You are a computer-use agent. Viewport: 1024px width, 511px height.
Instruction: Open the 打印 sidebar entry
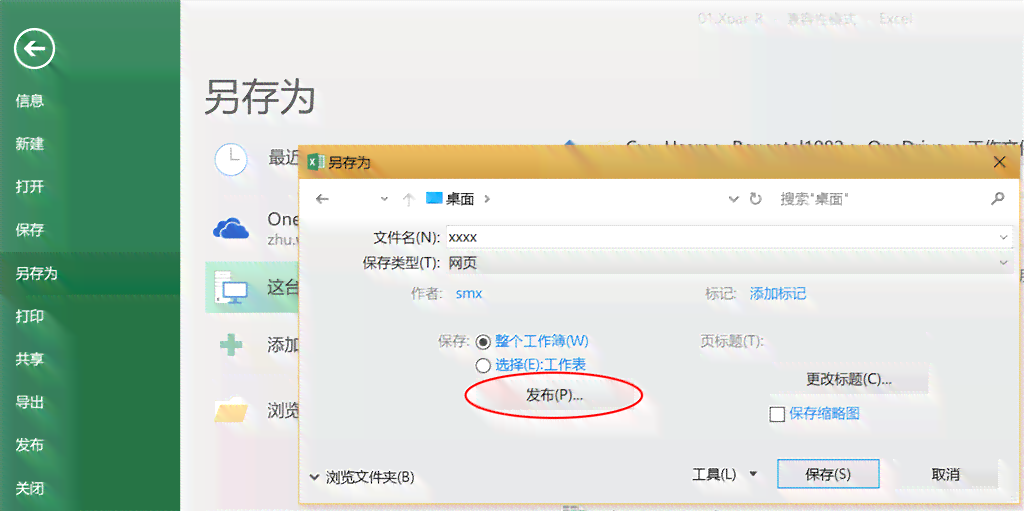pyautogui.click(x=29, y=316)
